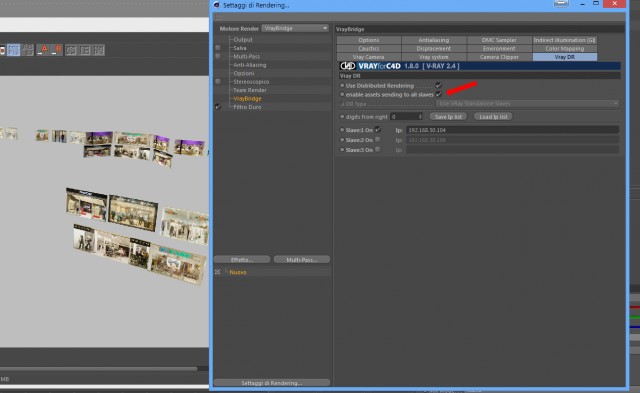Screen dimensions: 640x393
Task: Uncheck Use Distributed Rendering
Action: 439,85
